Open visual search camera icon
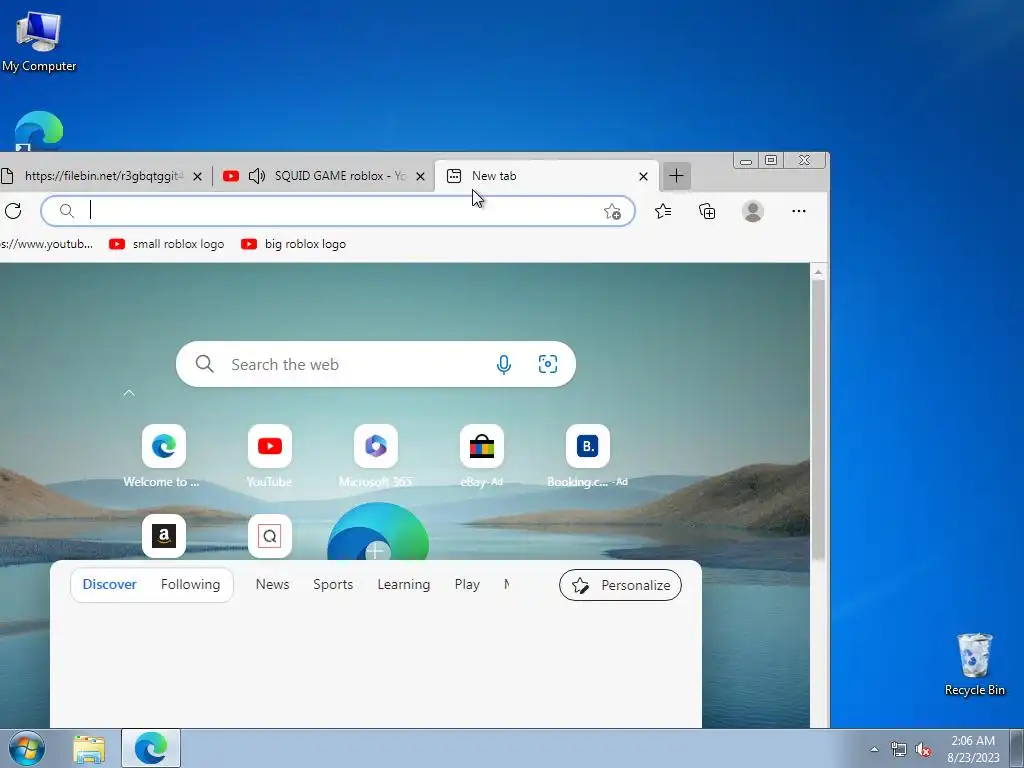The width and height of the screenshot is (1024, 768). (x=548, y=364)
